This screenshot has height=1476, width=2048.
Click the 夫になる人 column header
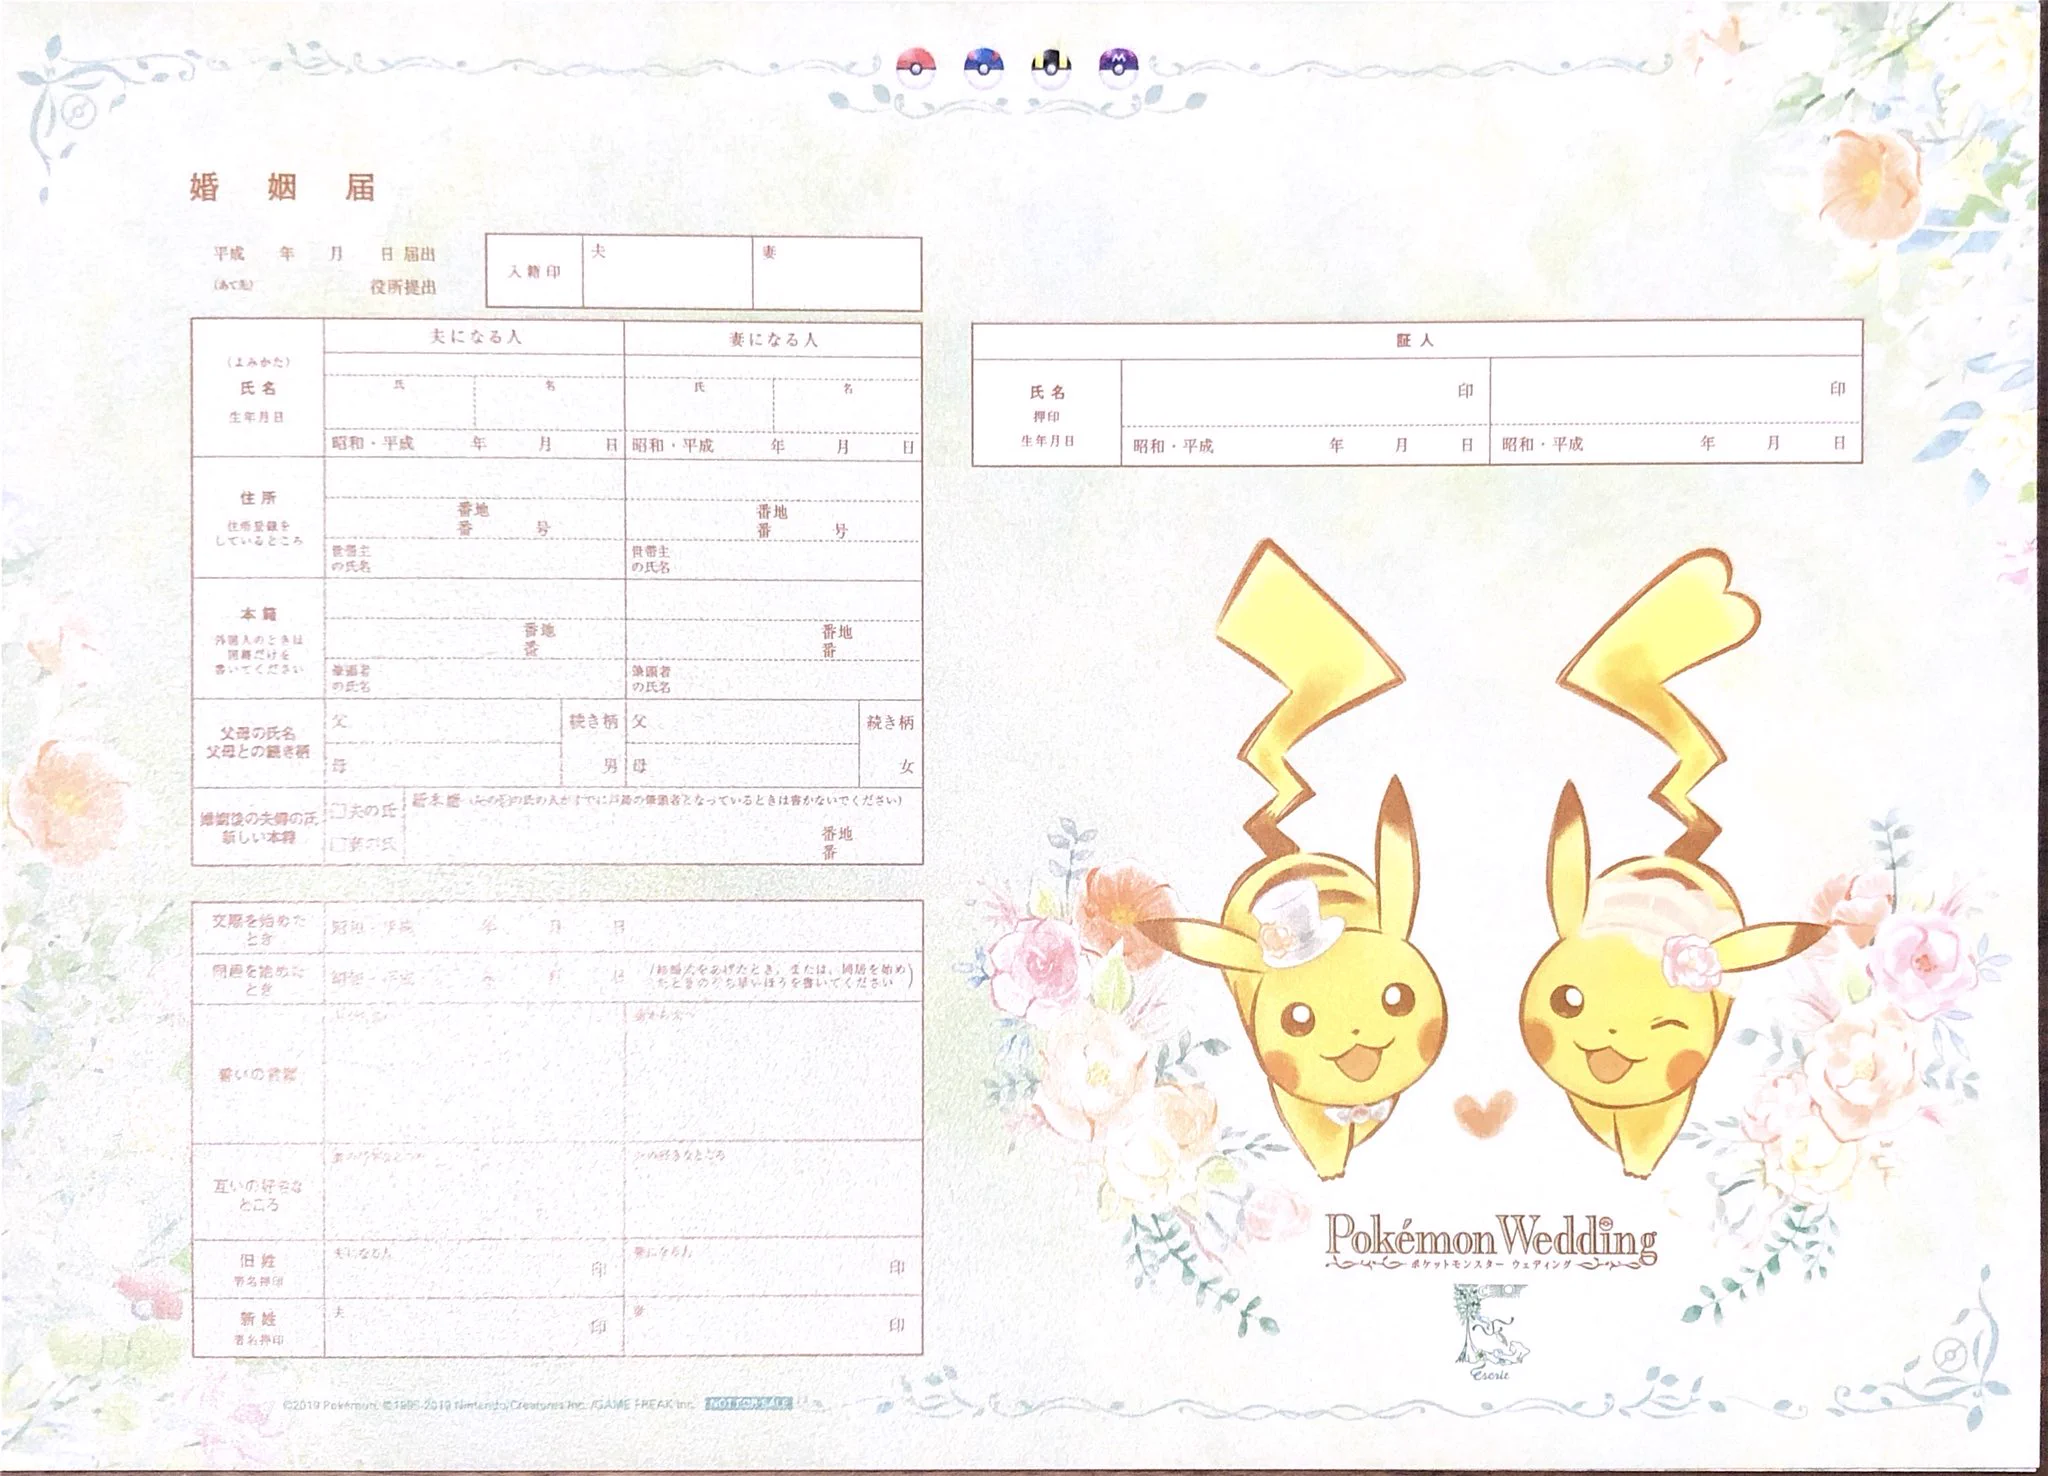[x=475, y=337]
